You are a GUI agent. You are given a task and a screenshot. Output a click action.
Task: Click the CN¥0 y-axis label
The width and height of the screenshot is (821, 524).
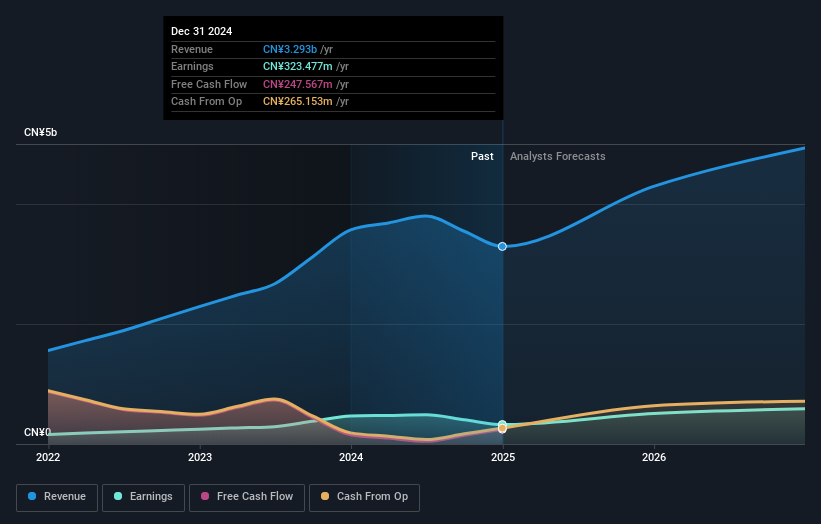(x=37, y=432)
